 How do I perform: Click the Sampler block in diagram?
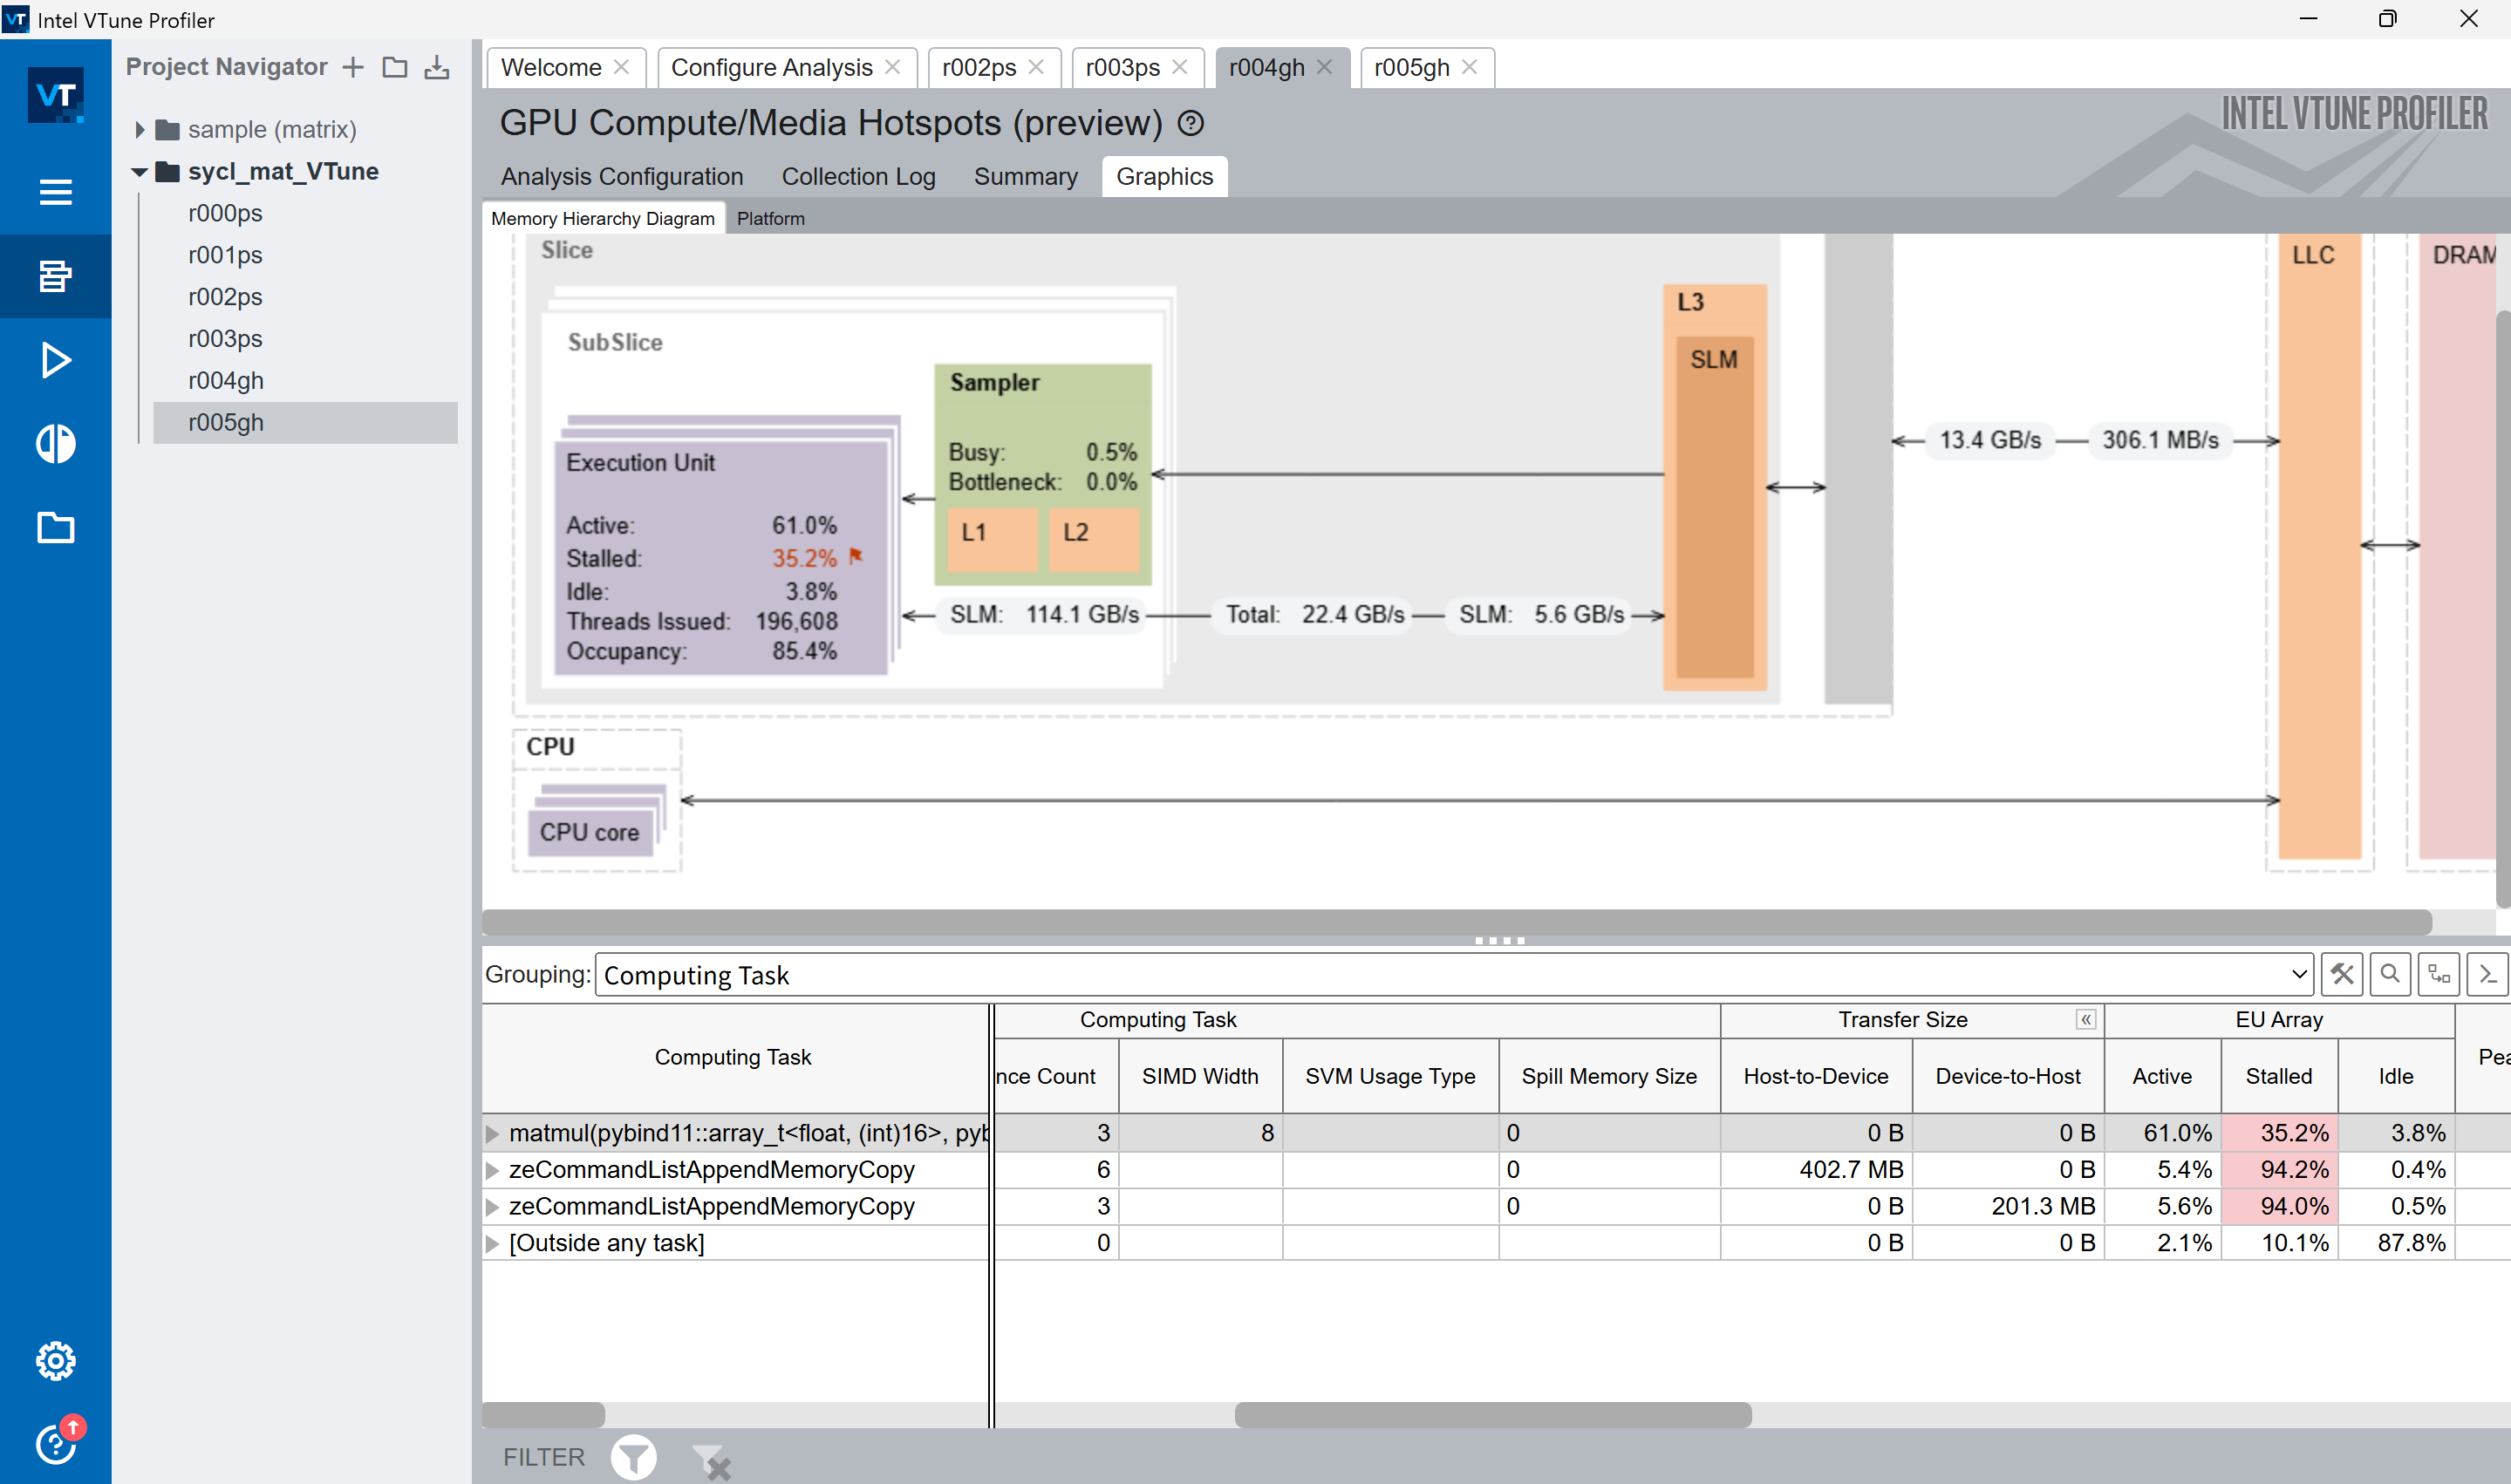1043,474
